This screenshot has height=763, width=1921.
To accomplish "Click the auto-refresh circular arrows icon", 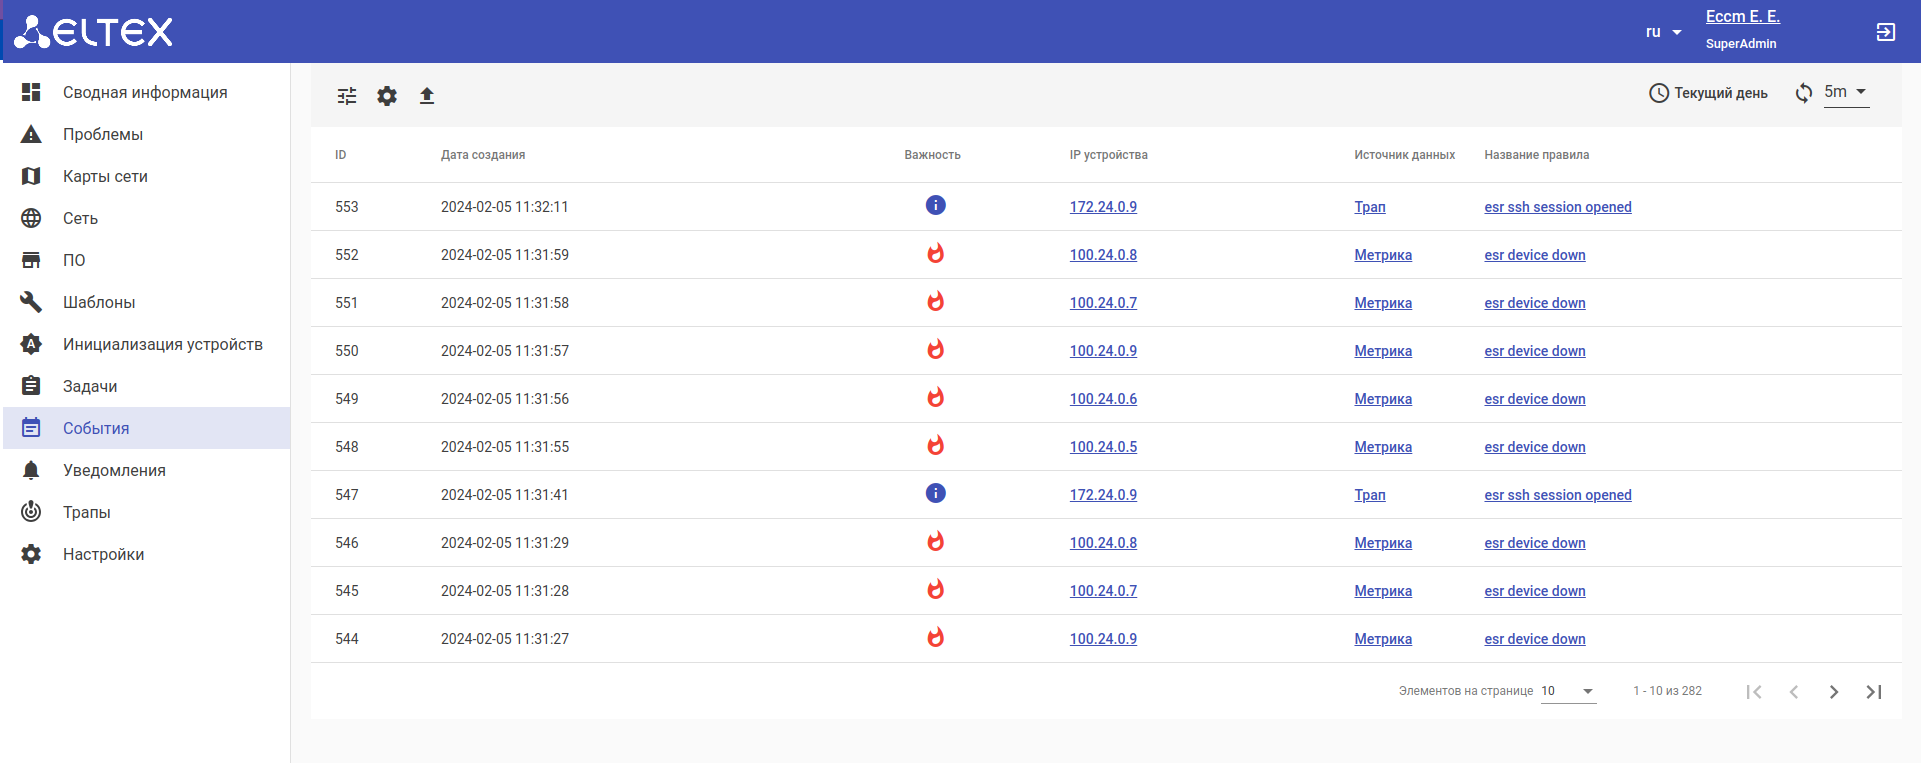I will [1803, 93].
